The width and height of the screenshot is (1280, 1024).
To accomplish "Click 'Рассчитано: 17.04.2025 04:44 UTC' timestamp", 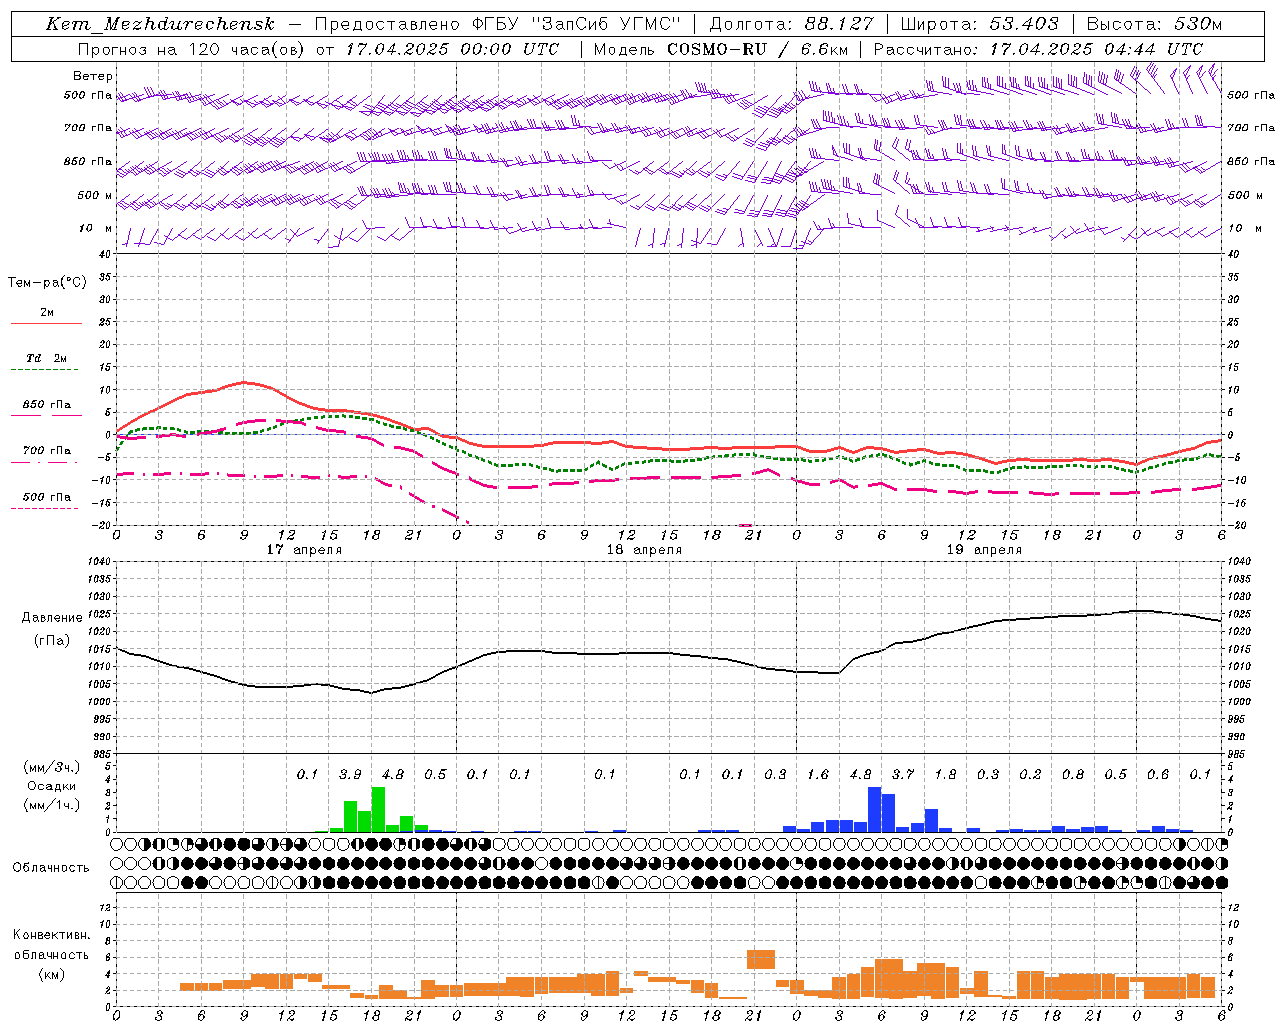I will click(1038, 49).
